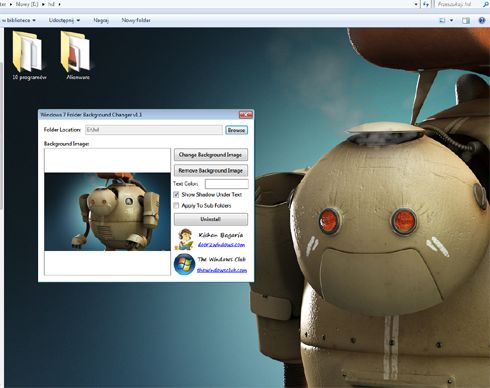Close the Folder Background Changer dialog
Screen dimensions: 490x388
pos(246,115)
